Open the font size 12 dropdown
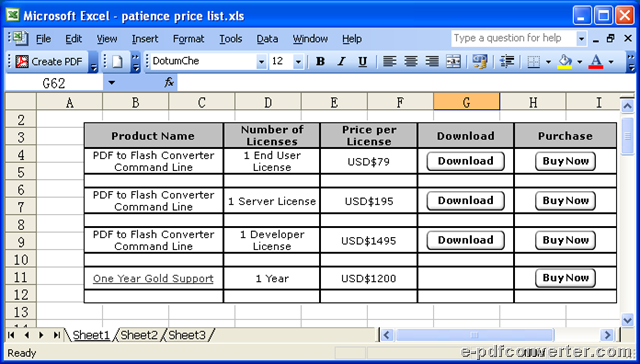 [x=298, y=62]
